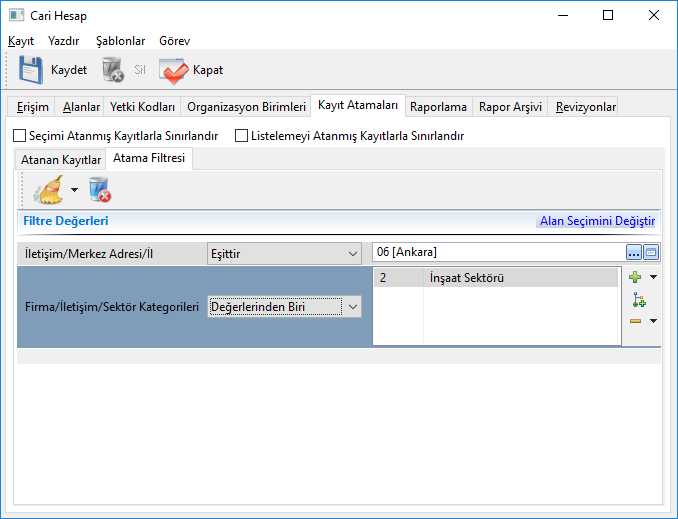The image size is (678, 519).
Task: Click the recycle bin remove filter icon
Action: pos(99,189)
